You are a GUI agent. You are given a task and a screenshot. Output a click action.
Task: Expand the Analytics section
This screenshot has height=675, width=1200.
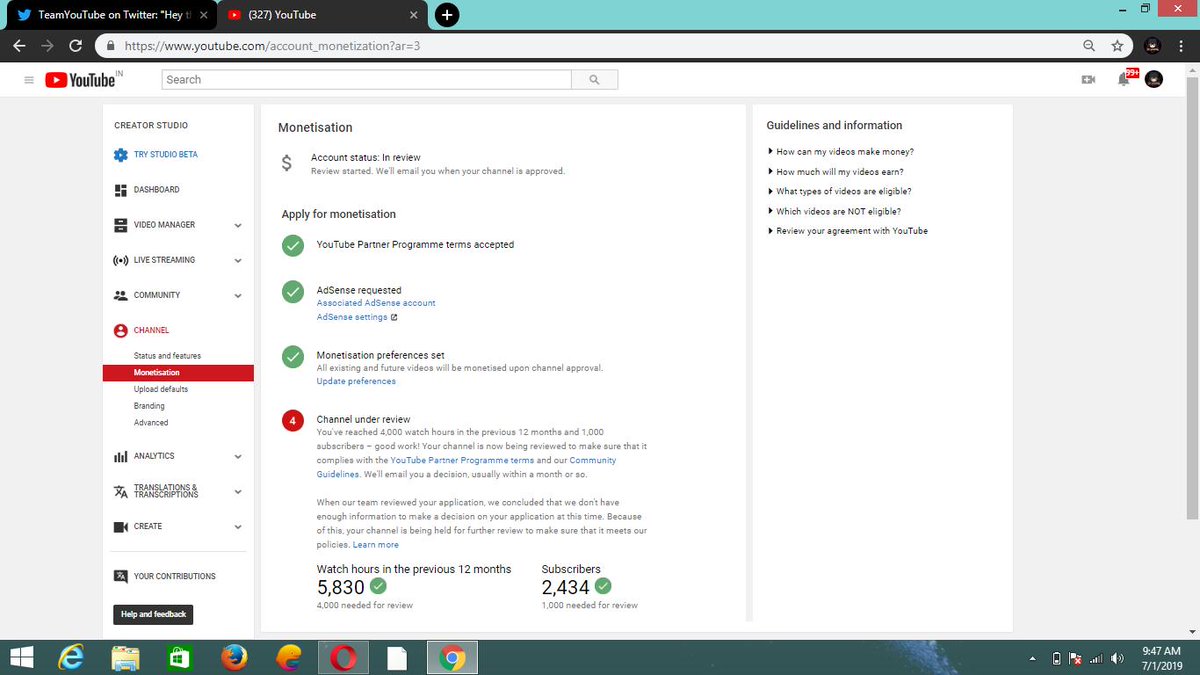(238, 457)
